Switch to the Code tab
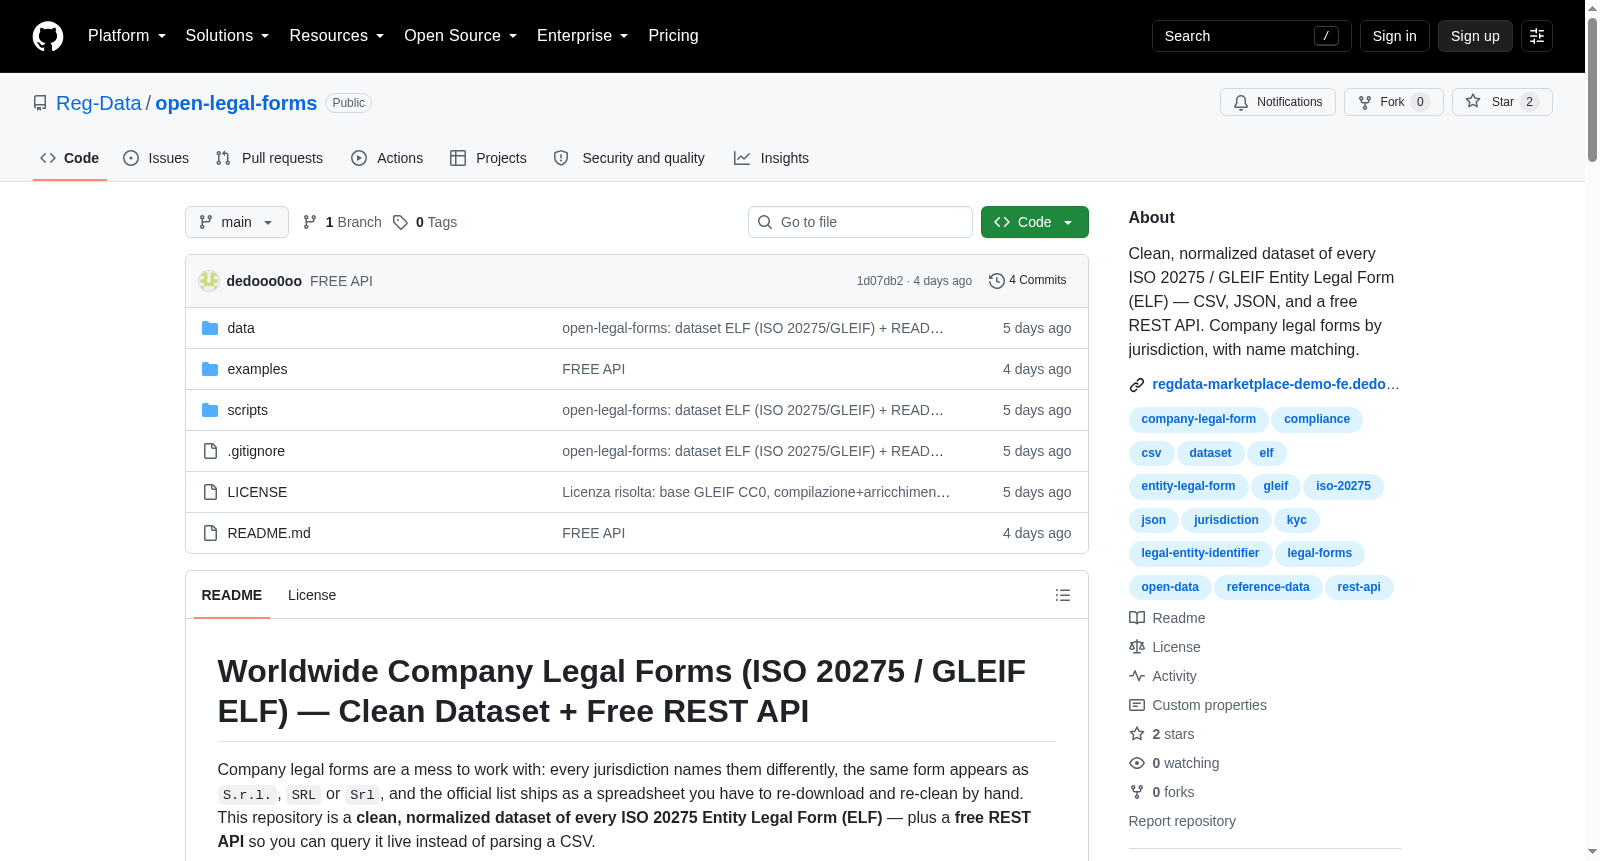 point(70,158)
